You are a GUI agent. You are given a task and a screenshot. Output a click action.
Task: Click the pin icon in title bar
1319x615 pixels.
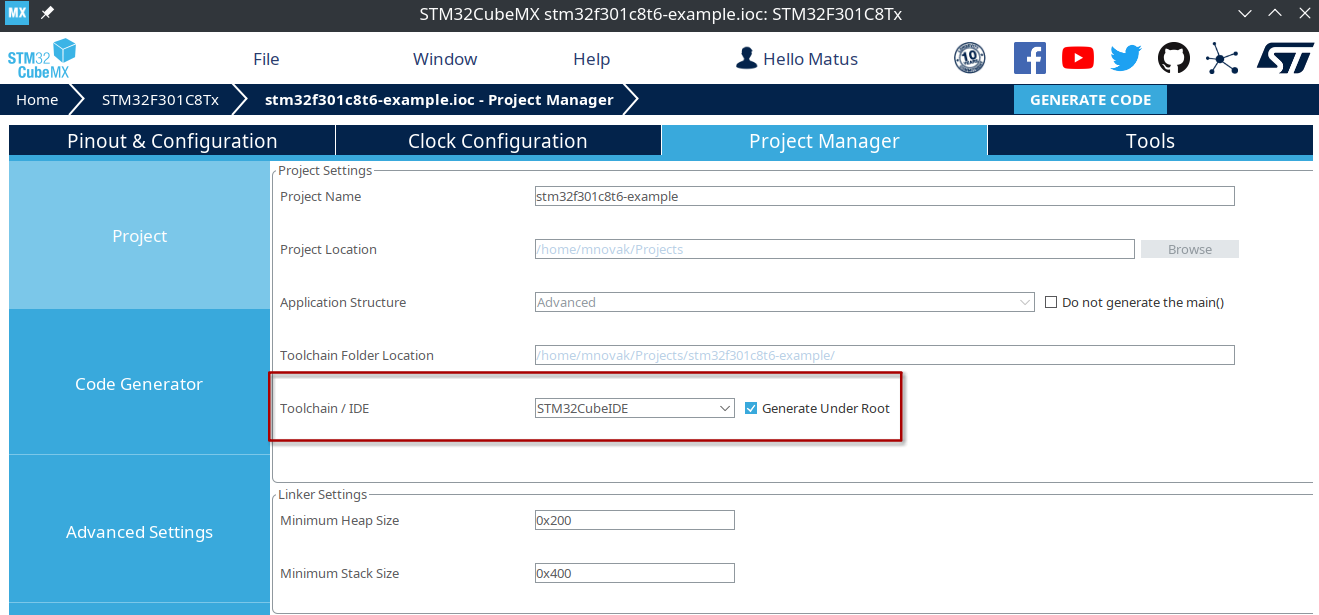47,13
